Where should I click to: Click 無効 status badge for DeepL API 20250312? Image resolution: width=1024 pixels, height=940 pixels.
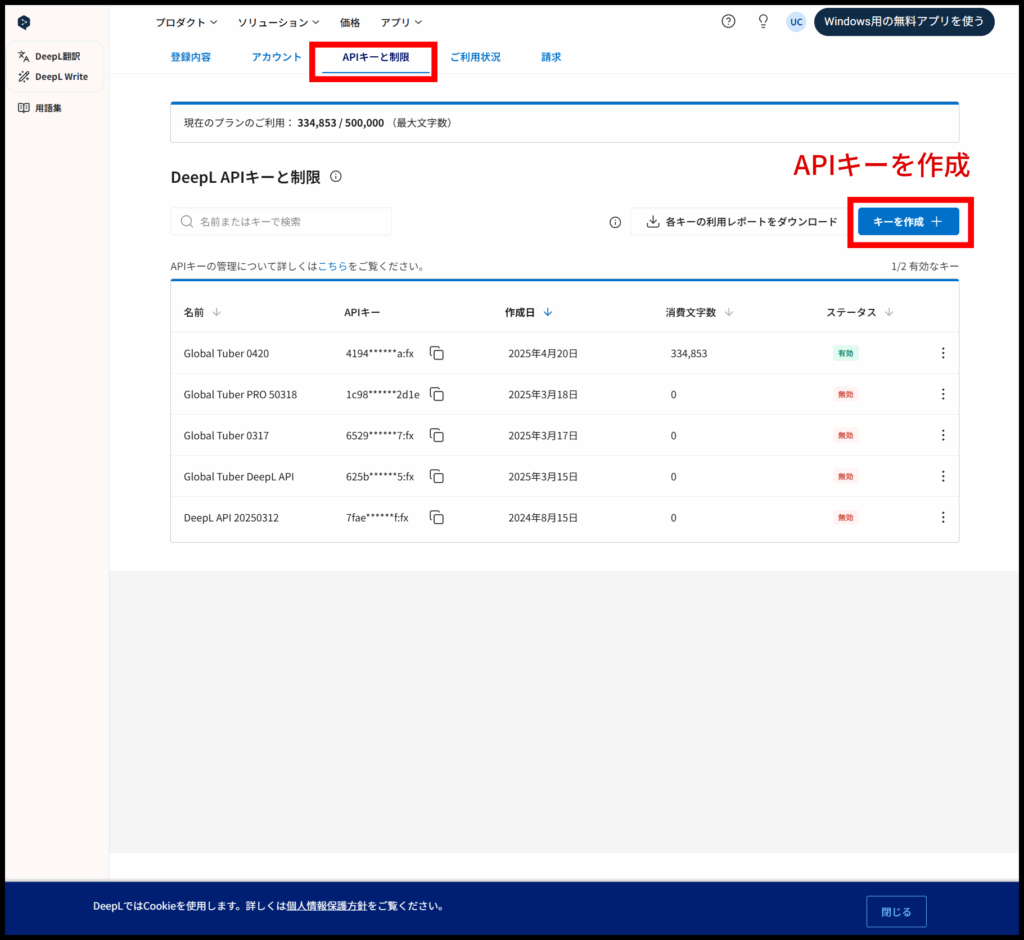(846, 518)
